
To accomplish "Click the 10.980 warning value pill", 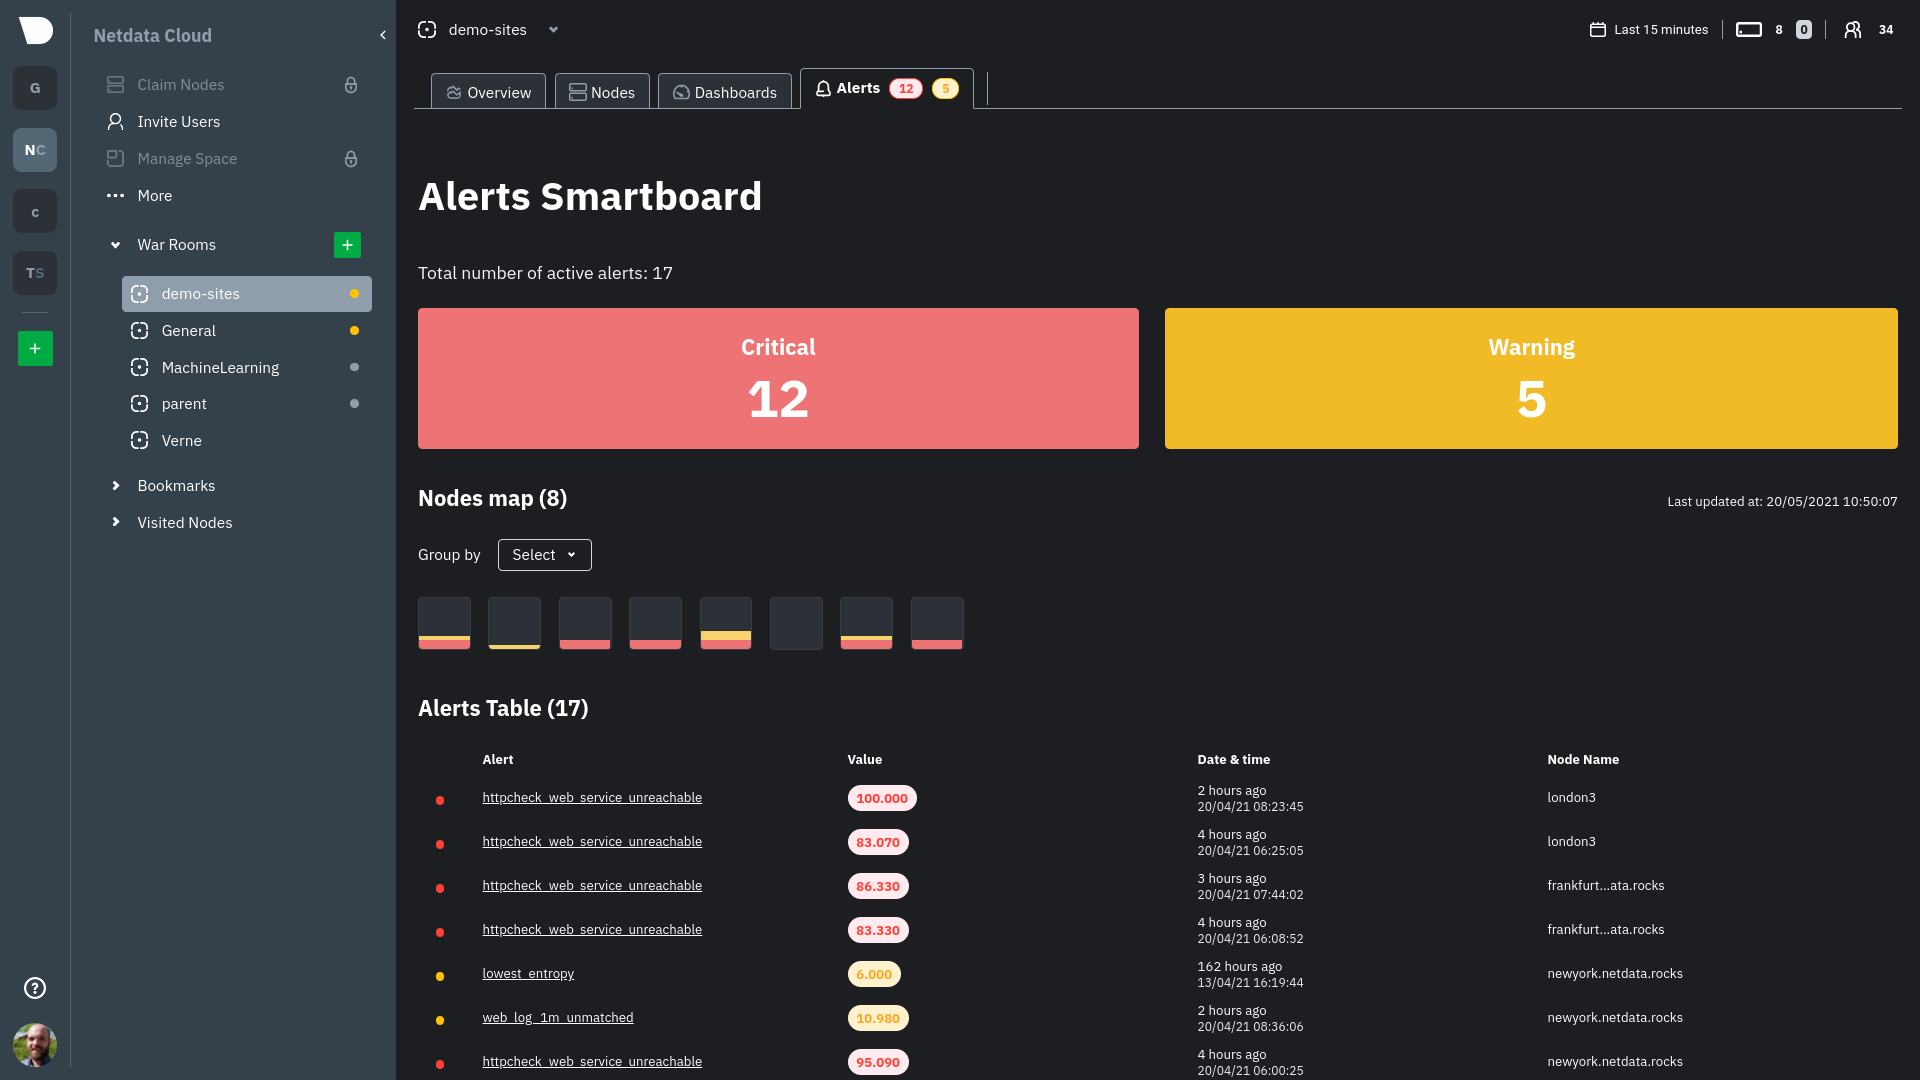I will pos(878,1018).
